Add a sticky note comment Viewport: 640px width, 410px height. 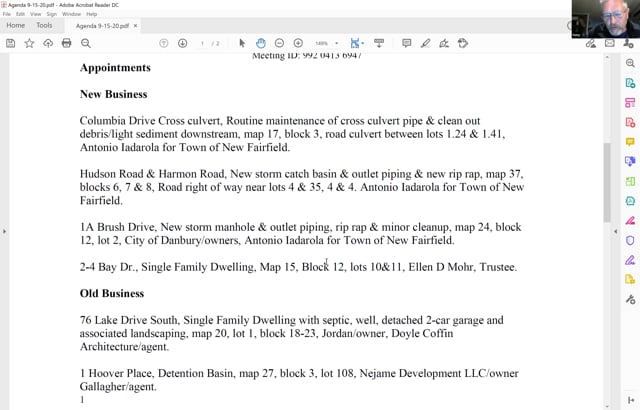tap(407, 43)
